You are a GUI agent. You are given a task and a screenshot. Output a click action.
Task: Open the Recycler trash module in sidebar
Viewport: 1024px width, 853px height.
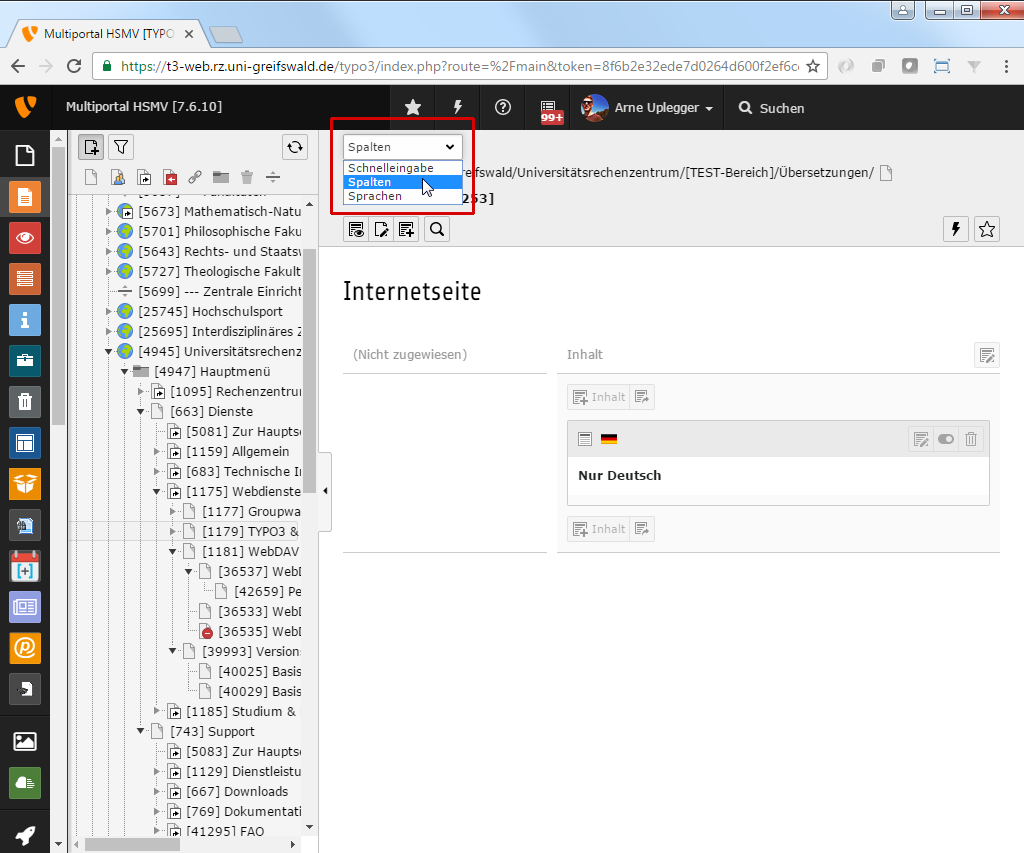click(x=25, y=402)
